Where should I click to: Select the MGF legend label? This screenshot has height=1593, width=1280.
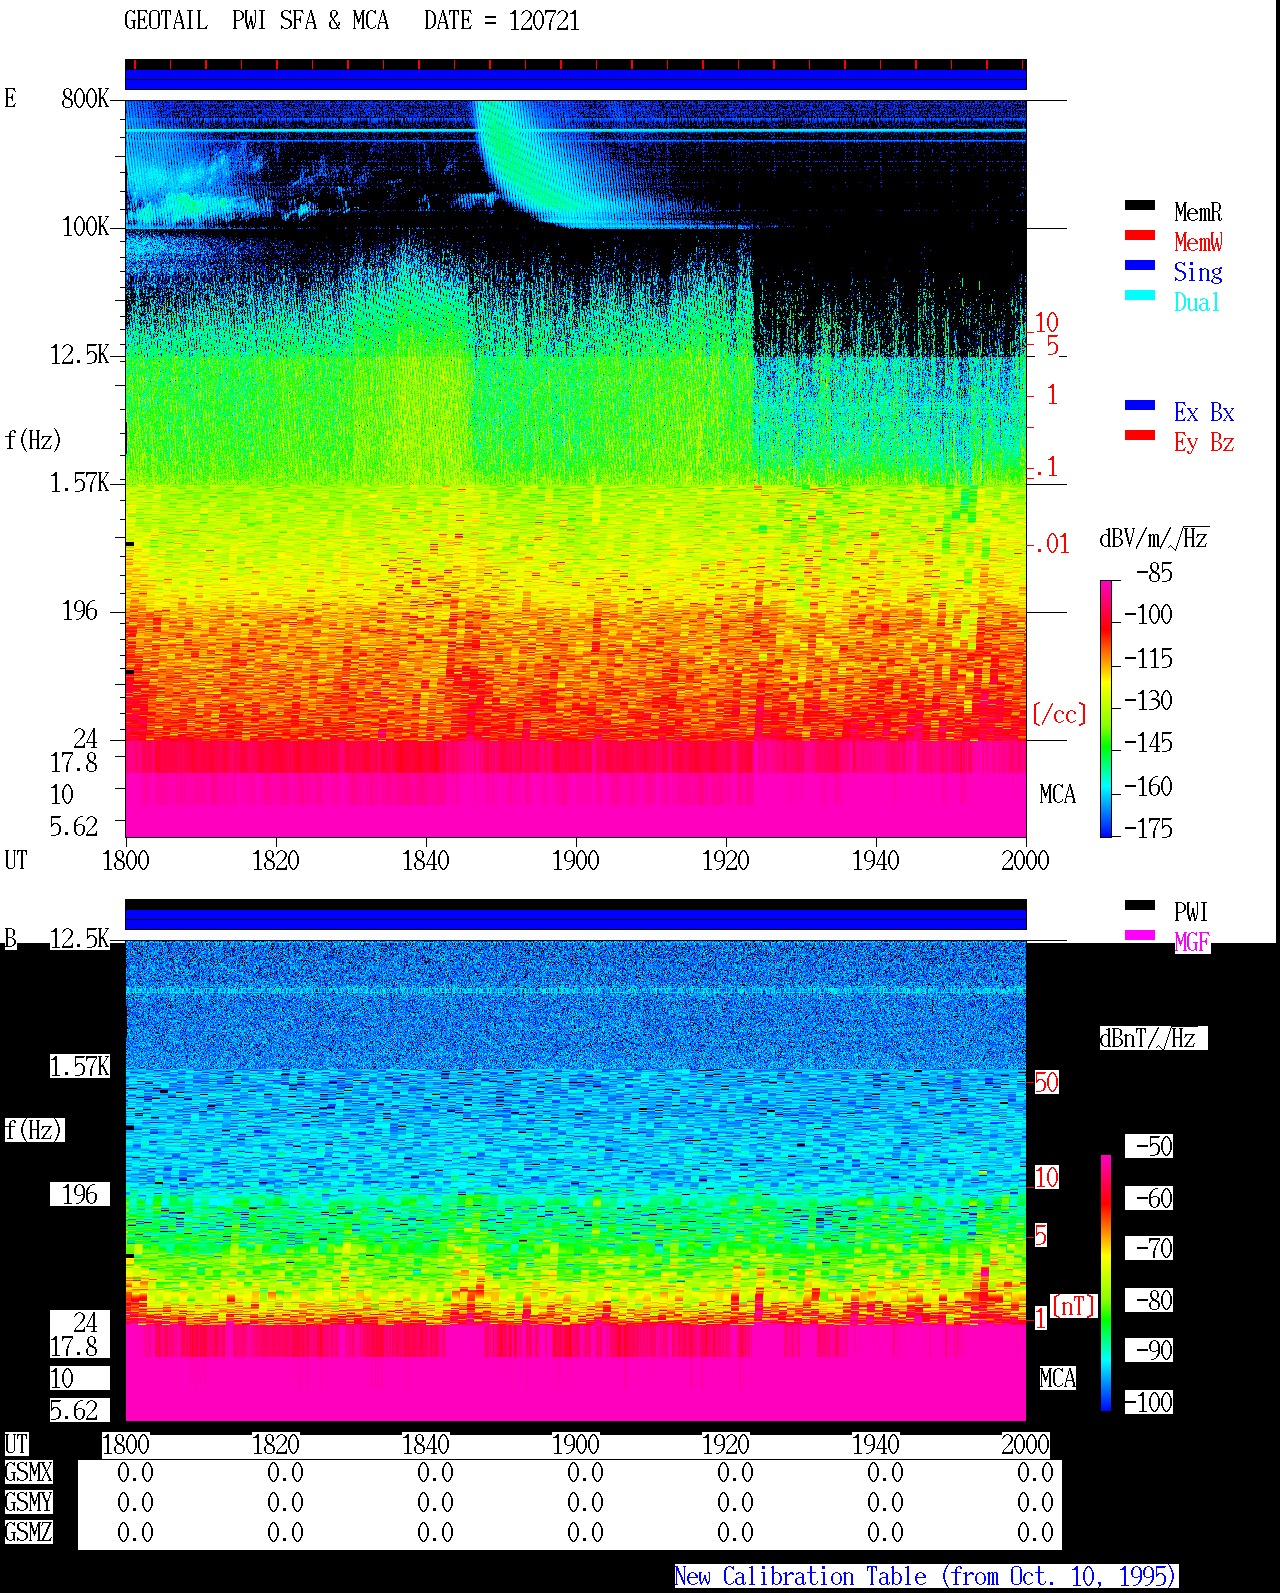pos(1192,942)
